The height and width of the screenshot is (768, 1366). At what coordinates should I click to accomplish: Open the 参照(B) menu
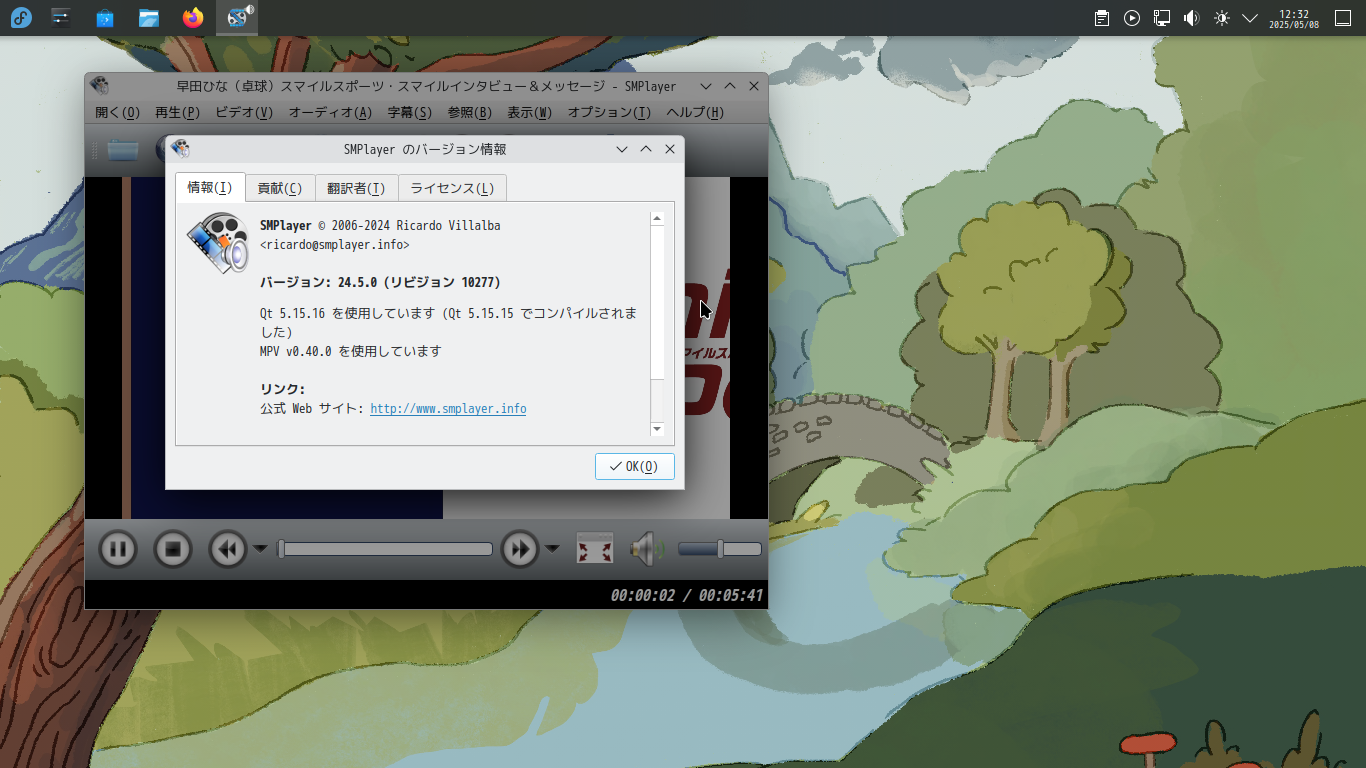[x=469, y=112]
